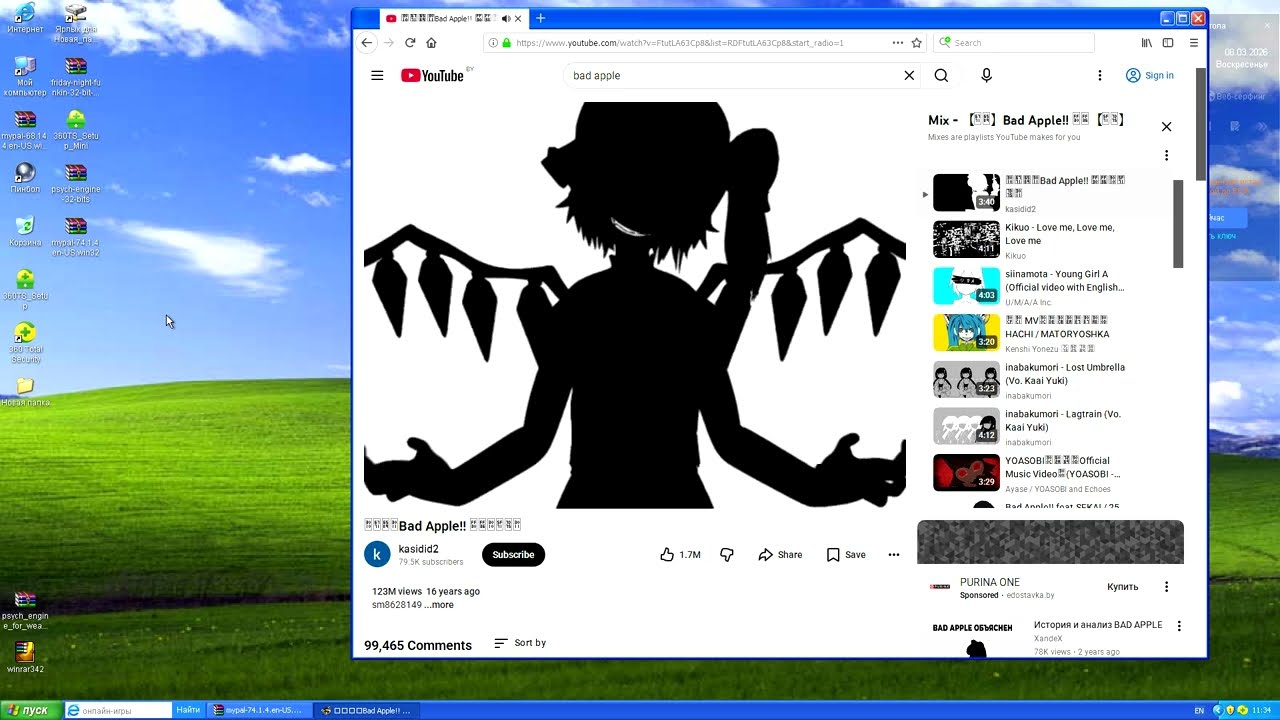Clear the 'bad apple' search text
This screenshot has width=1280, height=720.
tap(909, 75)
